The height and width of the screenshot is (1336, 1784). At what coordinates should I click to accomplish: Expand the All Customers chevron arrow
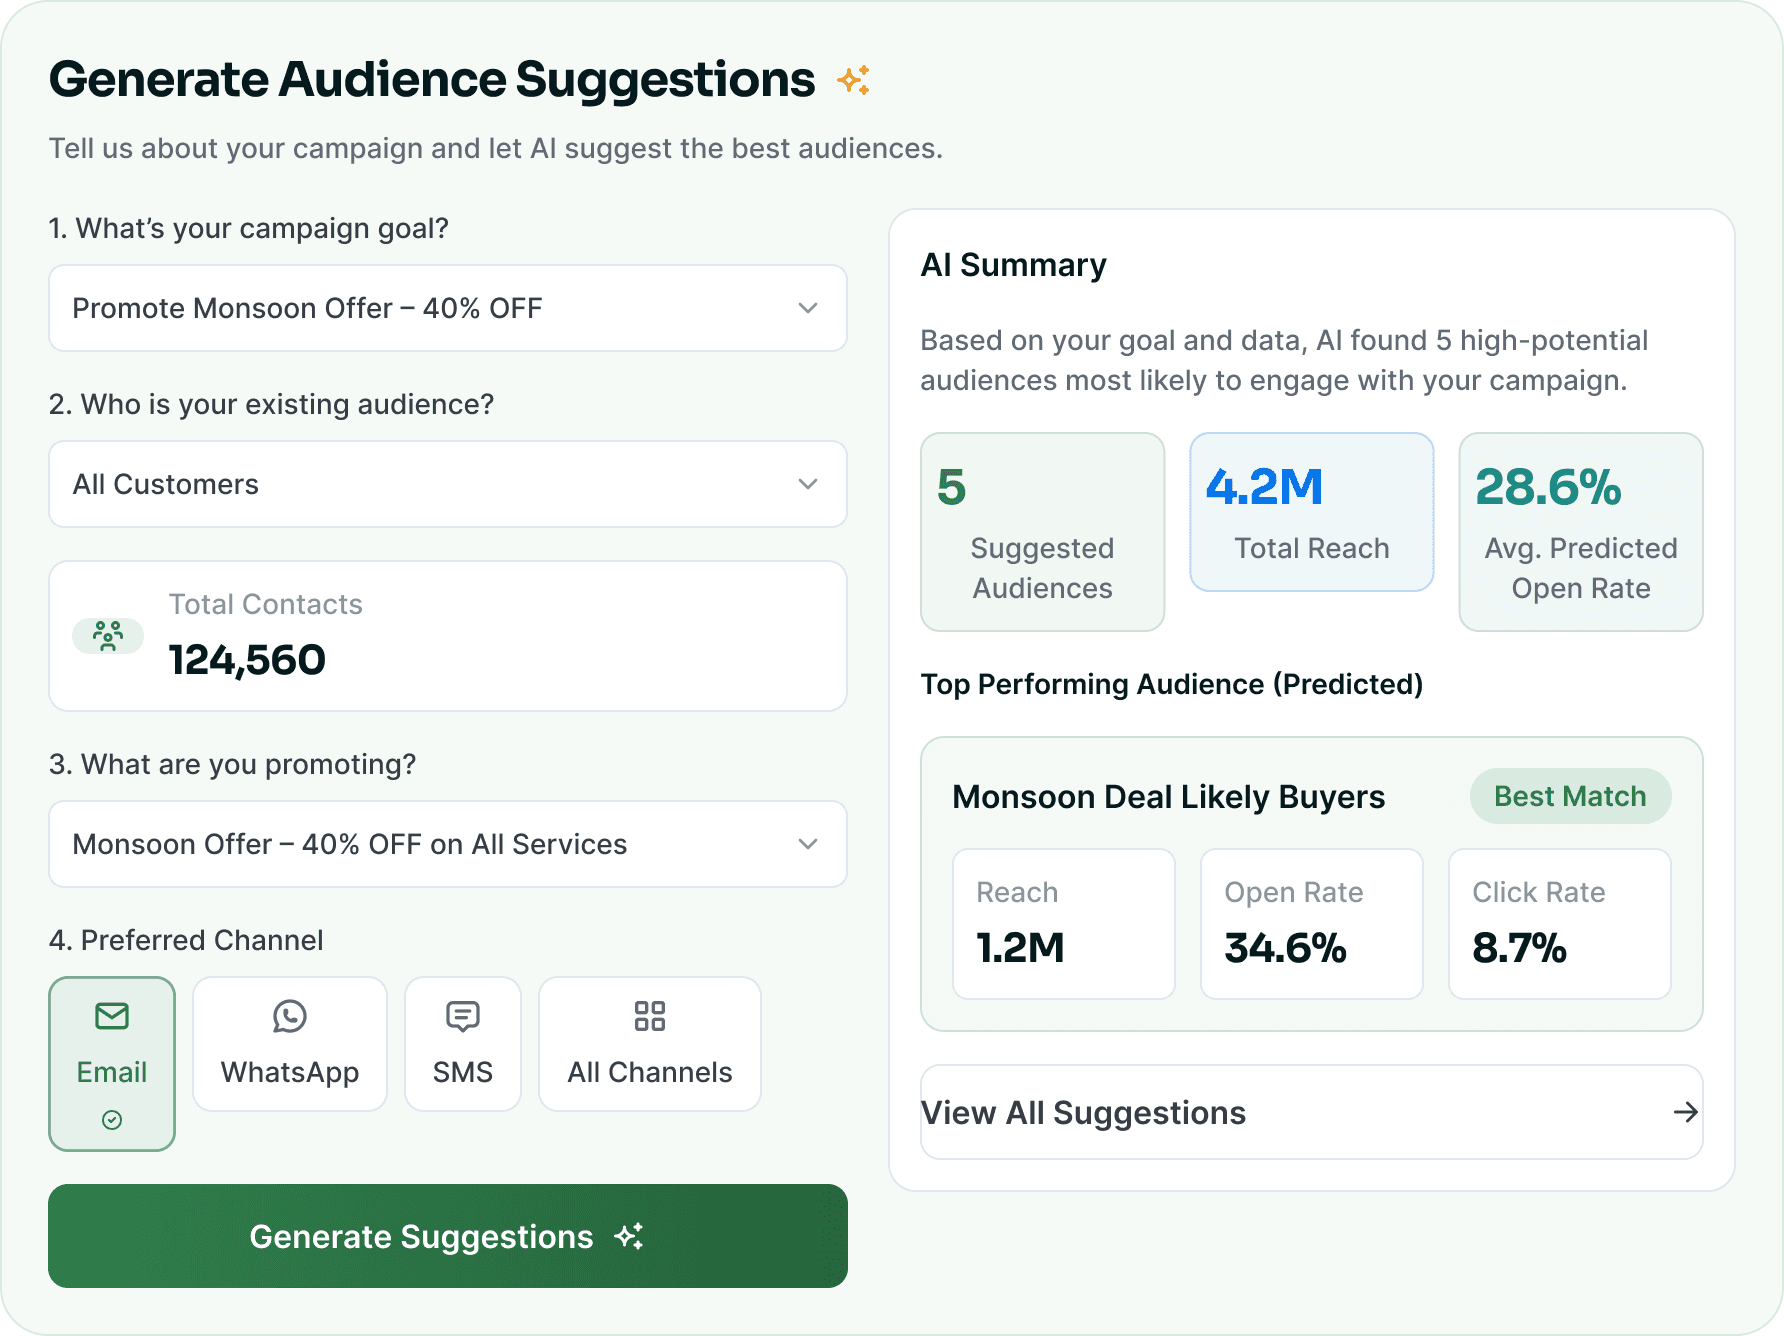click(808, 484)
